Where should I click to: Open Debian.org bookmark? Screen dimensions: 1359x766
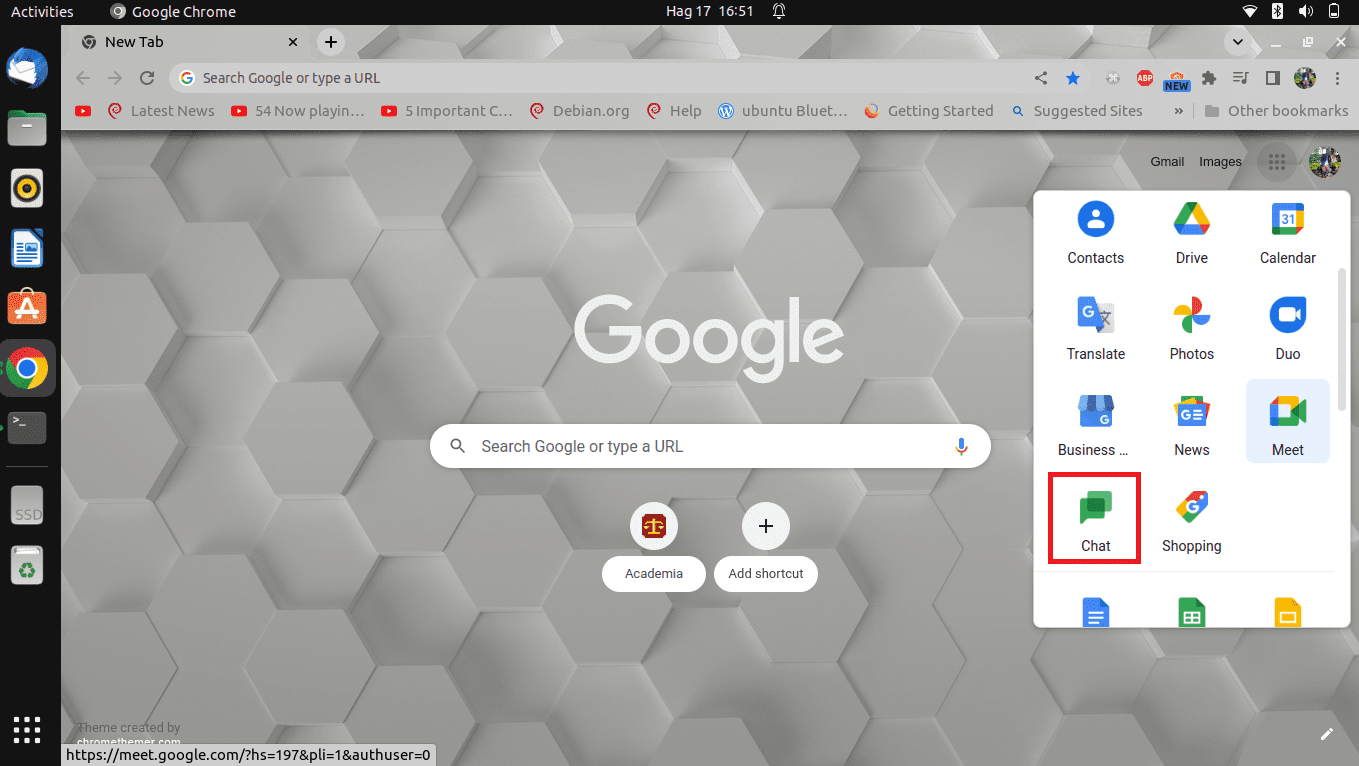pyautogui.click(x=579, y=111)
